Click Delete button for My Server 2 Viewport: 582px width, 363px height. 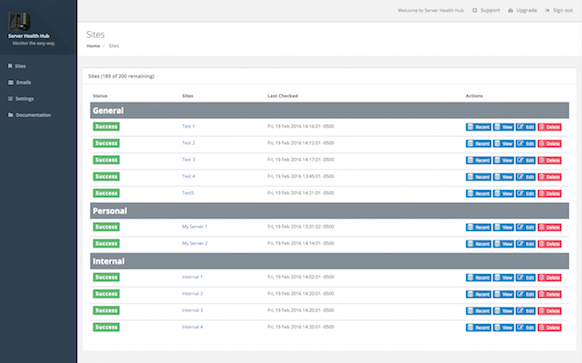click(549, 244)
